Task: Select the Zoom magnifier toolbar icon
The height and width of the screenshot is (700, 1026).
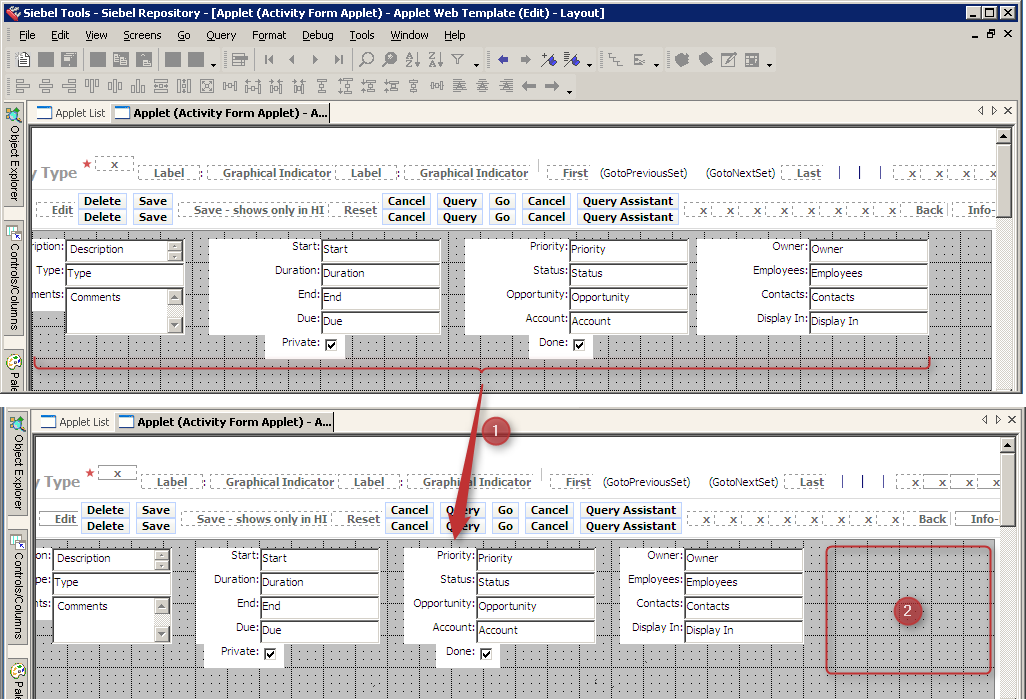Action: (367, 60)
